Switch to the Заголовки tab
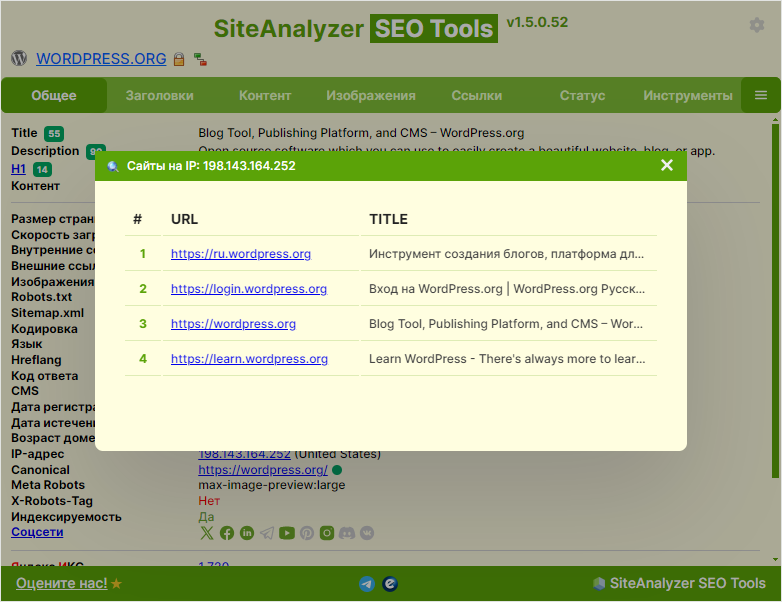Viewport: 782px width, 602px height. (160, 95)
